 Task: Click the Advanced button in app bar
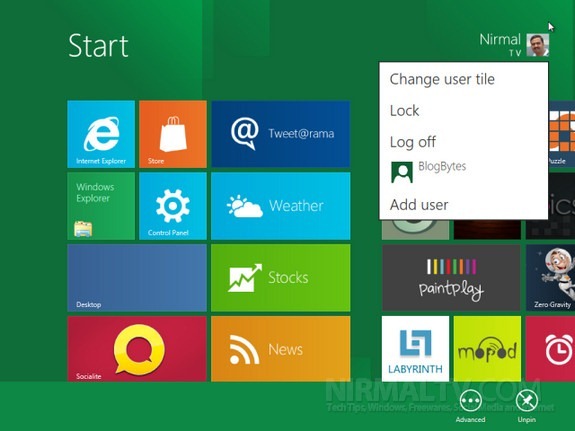click(470, 406)
